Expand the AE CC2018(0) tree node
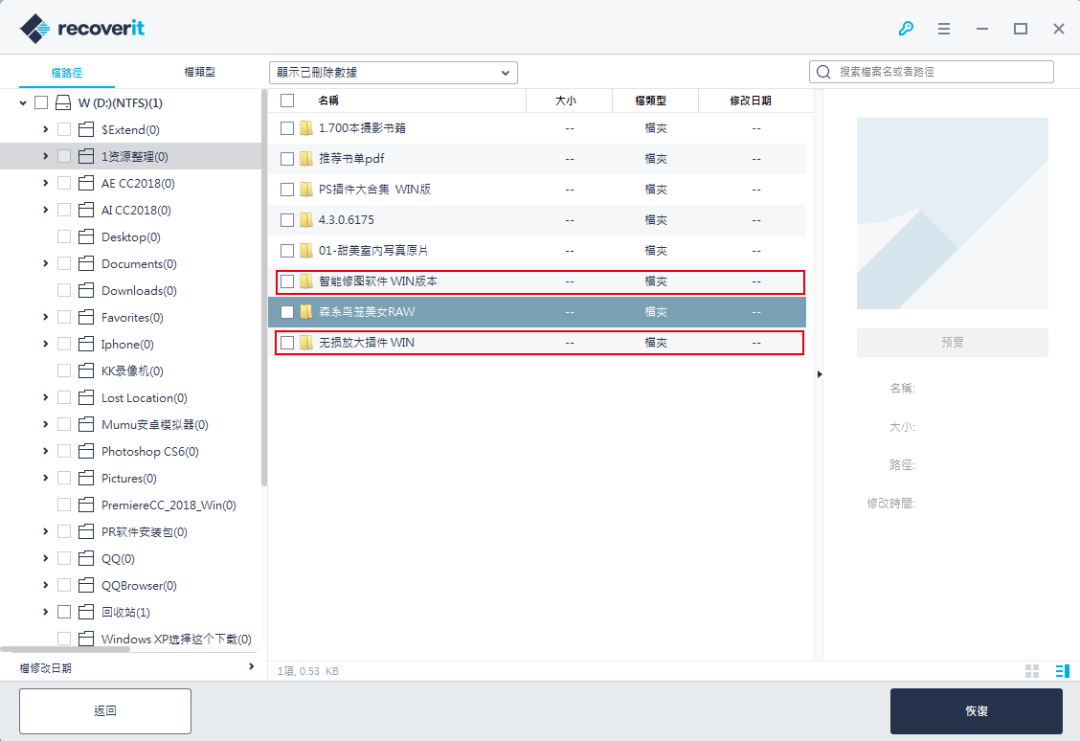Viewport: 1080px width, 741px height. (x=45, y=183)
